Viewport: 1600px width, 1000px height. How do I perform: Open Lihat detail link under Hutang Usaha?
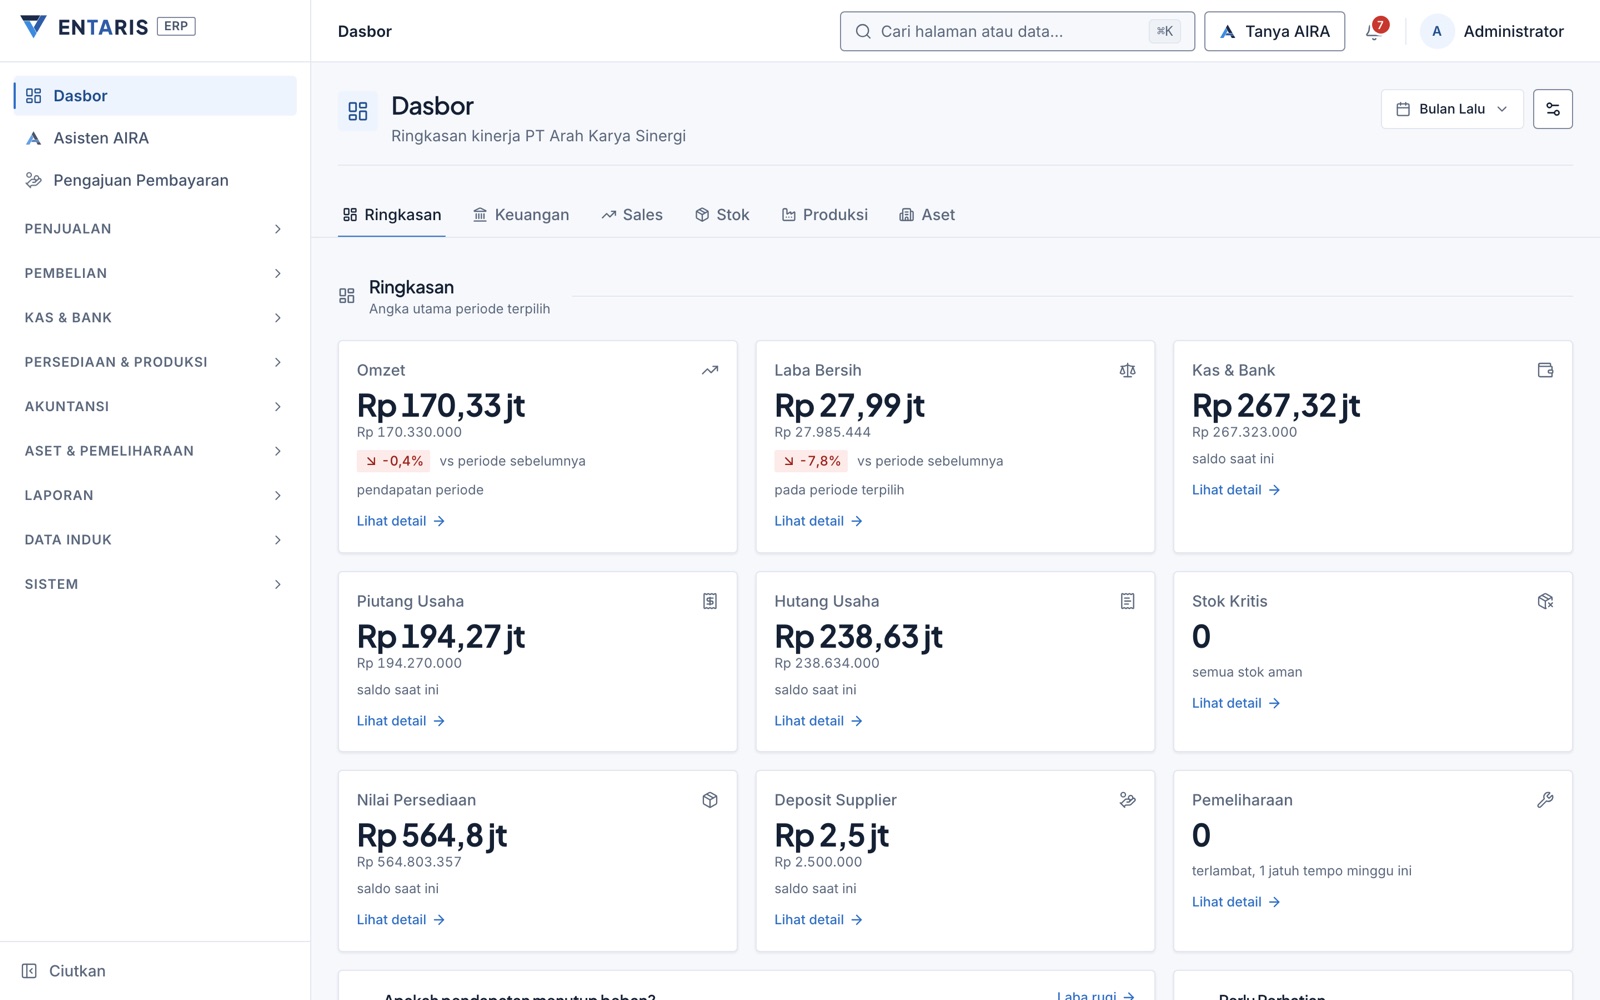(818, 721)
